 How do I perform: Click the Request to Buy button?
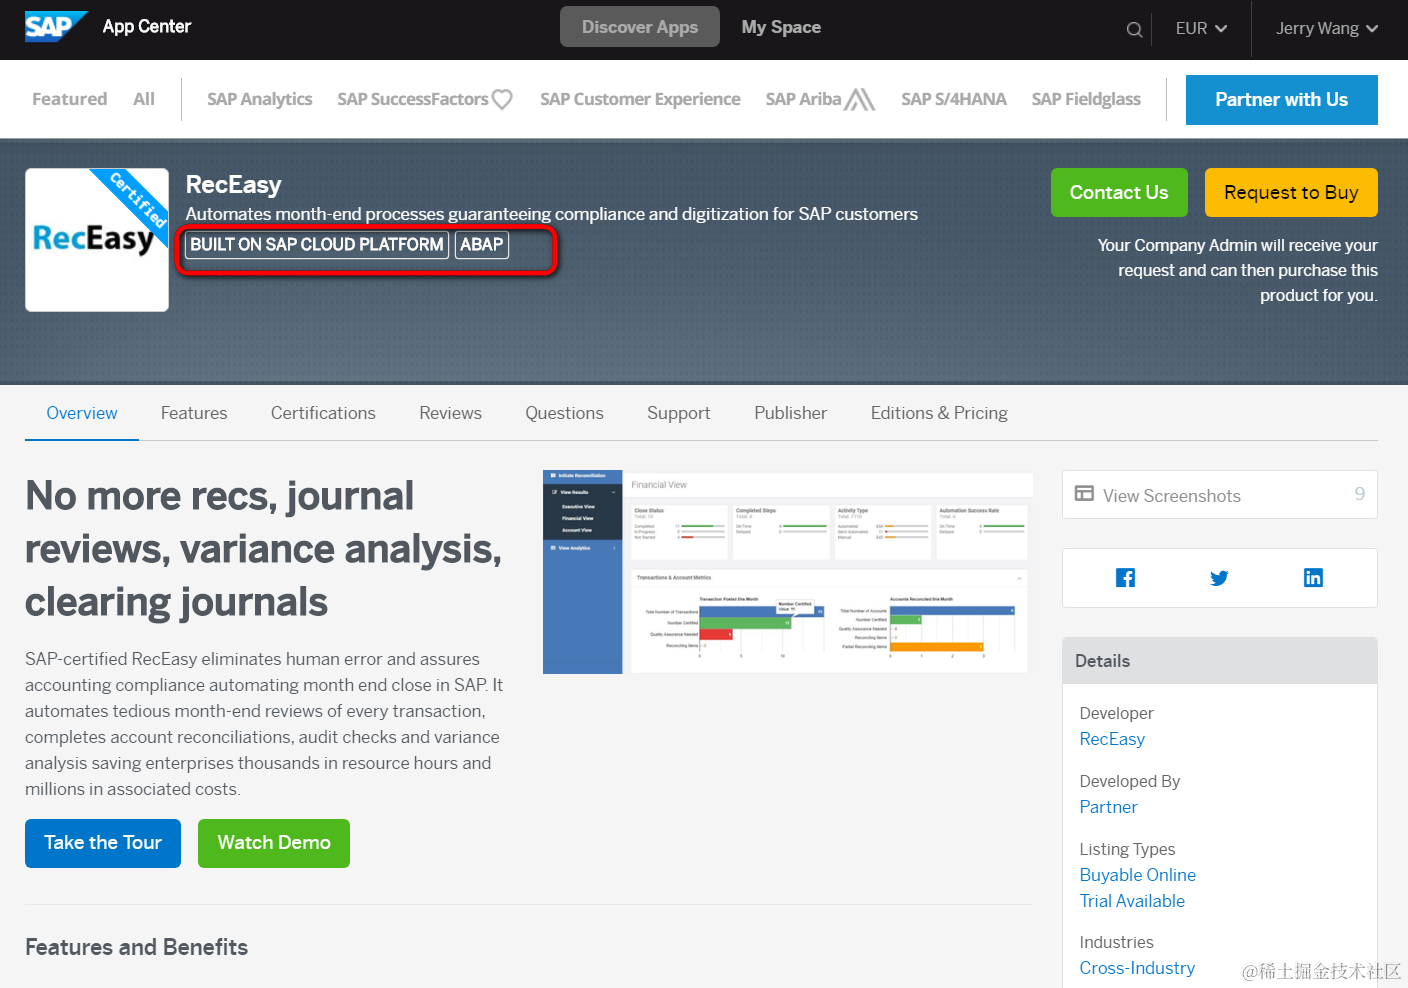pos(1291,193)
